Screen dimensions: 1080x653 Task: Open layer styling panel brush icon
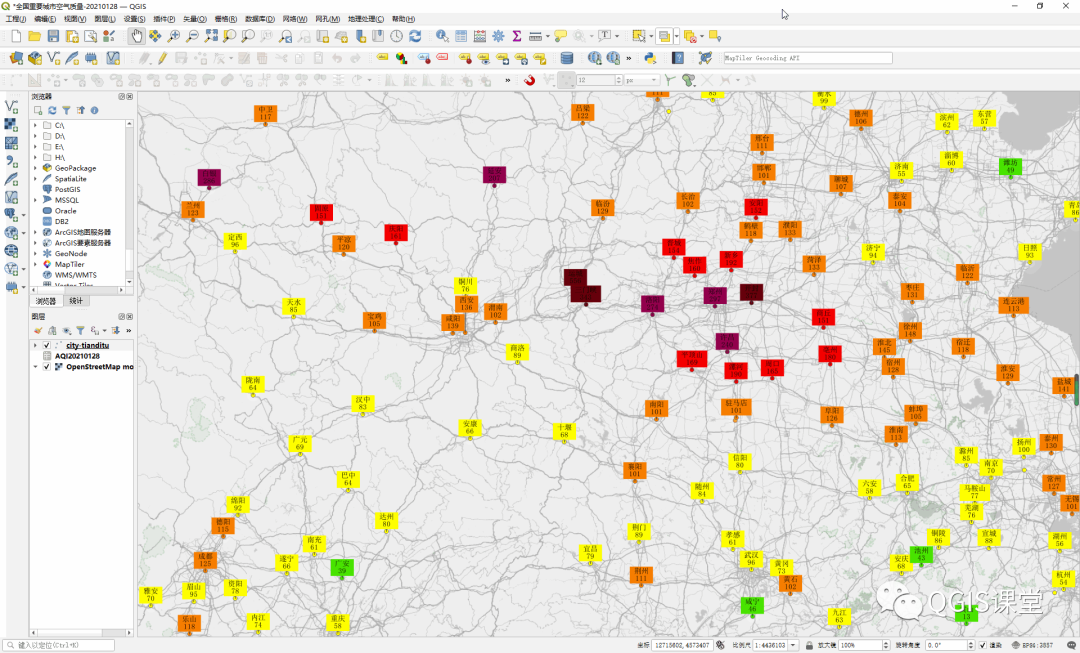point(38,331)
